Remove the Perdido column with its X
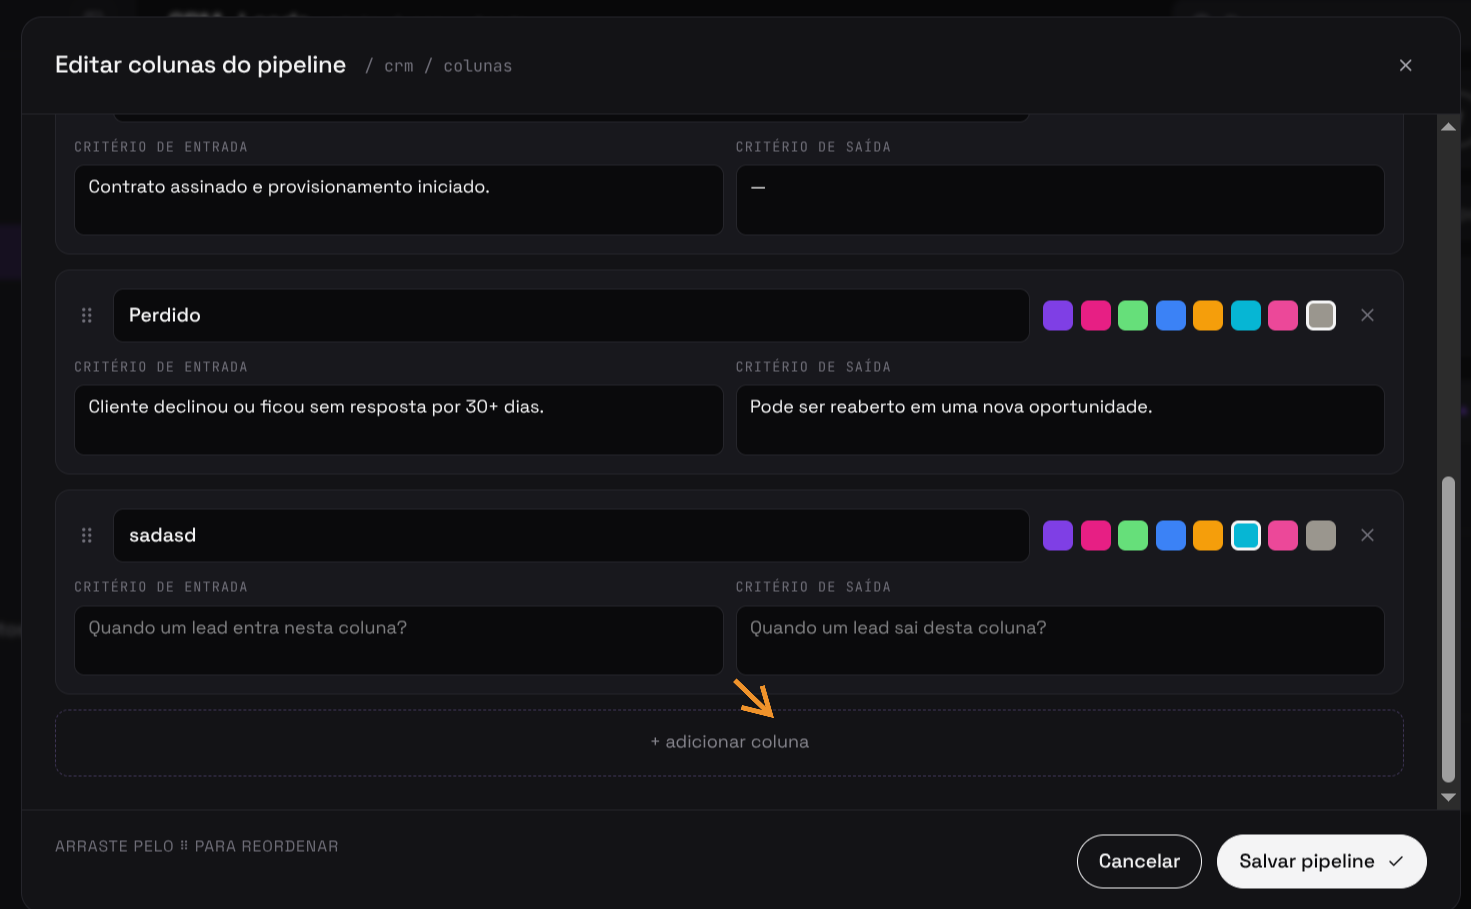 click(1367, 315)
